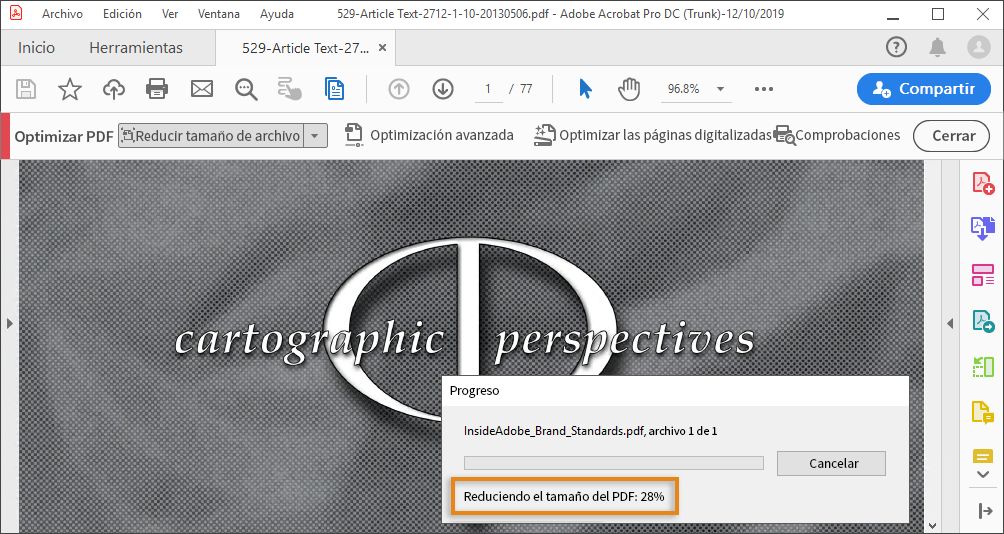This screenshot has height=534, width=1004.
Task: Close the 529-Article Text tab
Action: [382, 48]
